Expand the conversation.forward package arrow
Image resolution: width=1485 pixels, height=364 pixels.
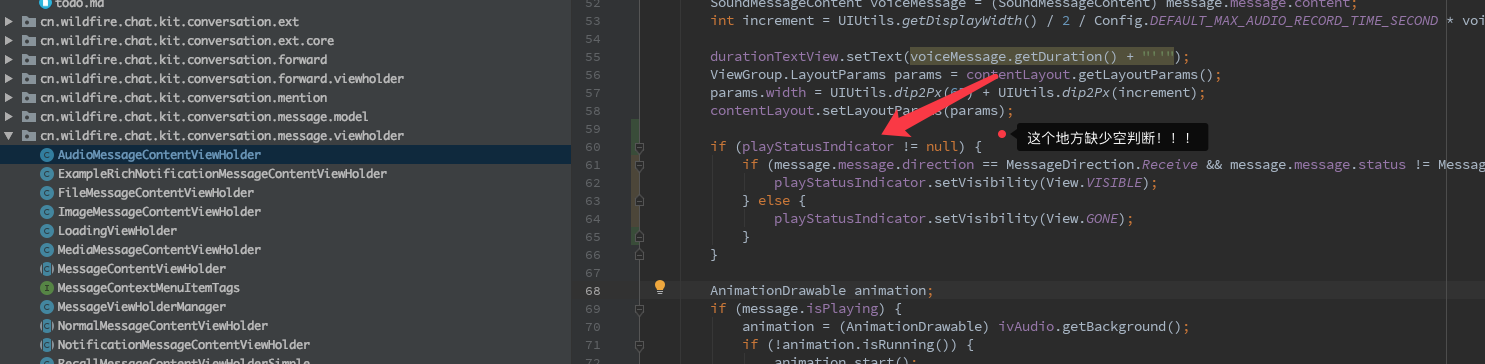click(x=9, y=60)
